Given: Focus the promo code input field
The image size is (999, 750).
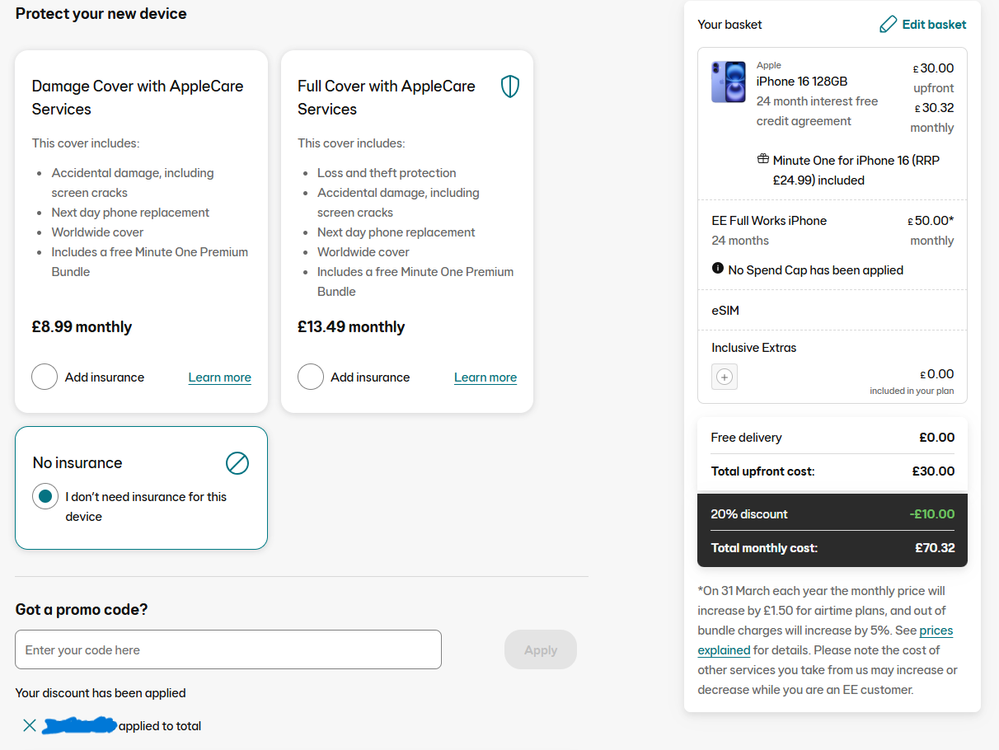Looking at the screenshot, I should click(x=228, y=649).
